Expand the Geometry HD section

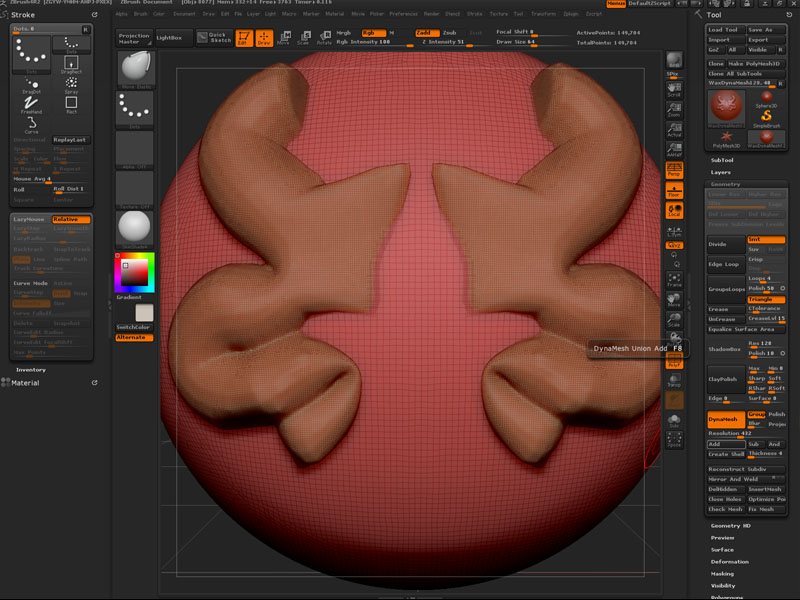pyautogui.click(x=730, y=526)
